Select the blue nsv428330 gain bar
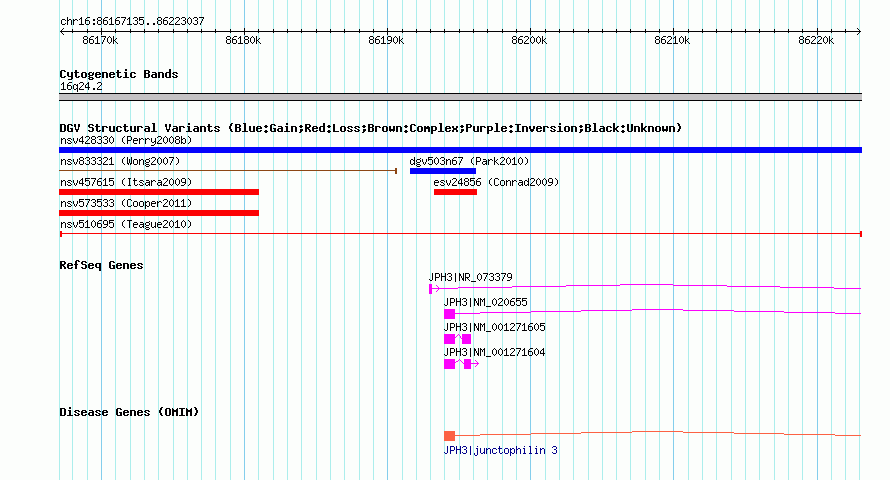Screen dimensions: 890x480 (x=460, y=150)
